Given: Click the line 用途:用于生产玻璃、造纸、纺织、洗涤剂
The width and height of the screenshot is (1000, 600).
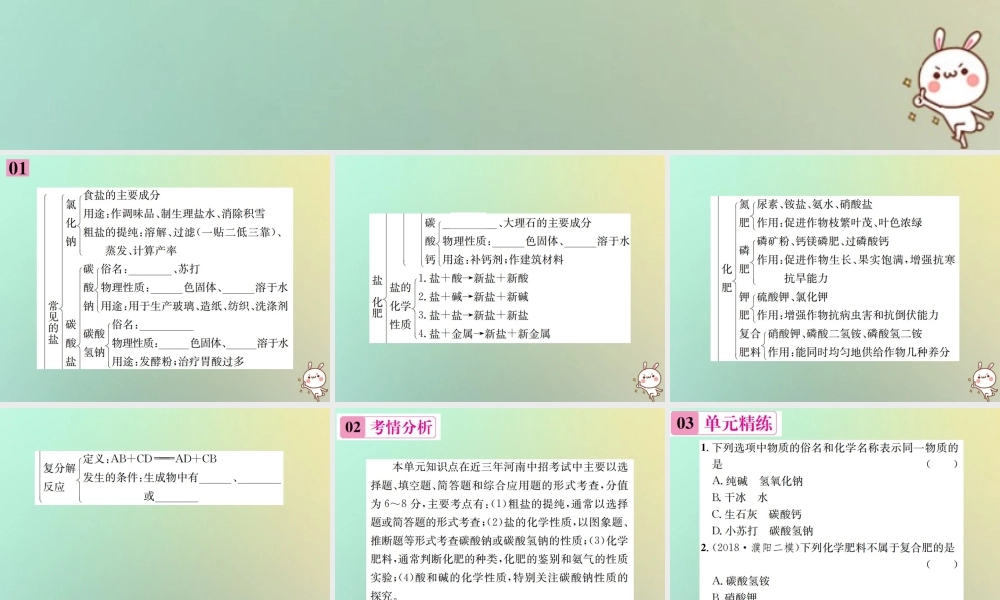Looking at the screenshot, I should coord(194,306).
